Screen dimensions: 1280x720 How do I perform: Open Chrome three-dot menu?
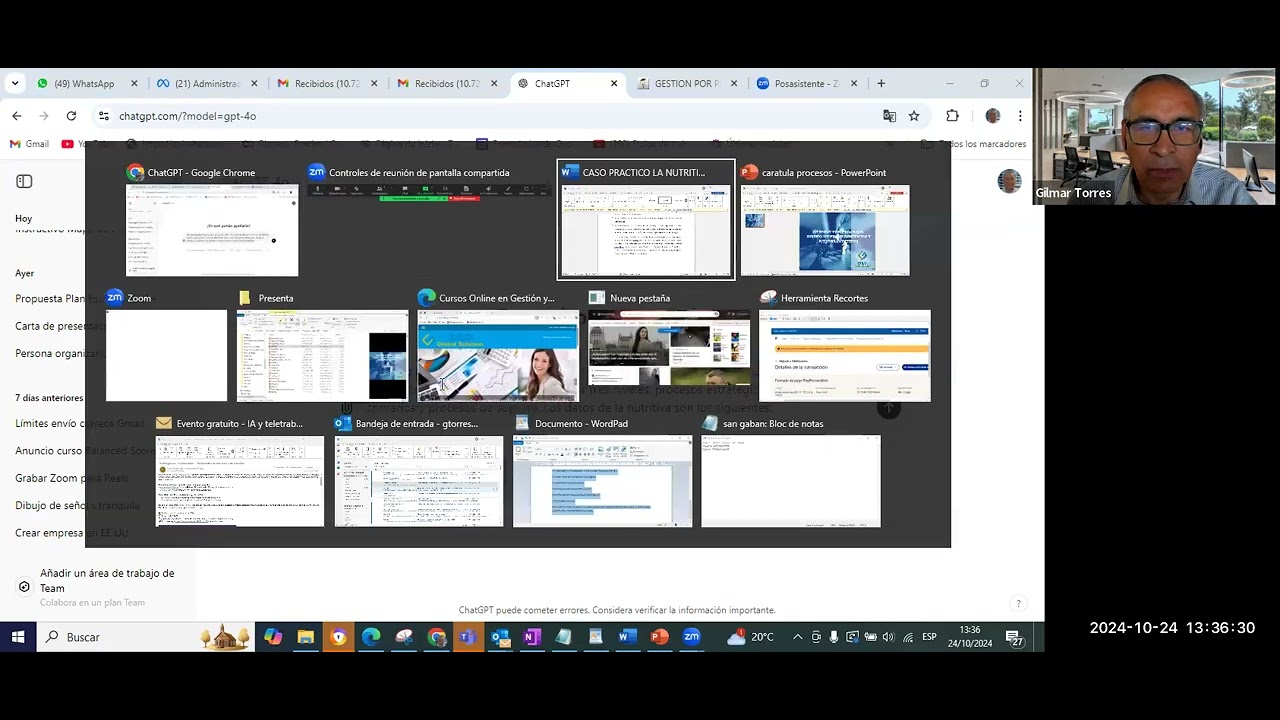pos(1020,116)
